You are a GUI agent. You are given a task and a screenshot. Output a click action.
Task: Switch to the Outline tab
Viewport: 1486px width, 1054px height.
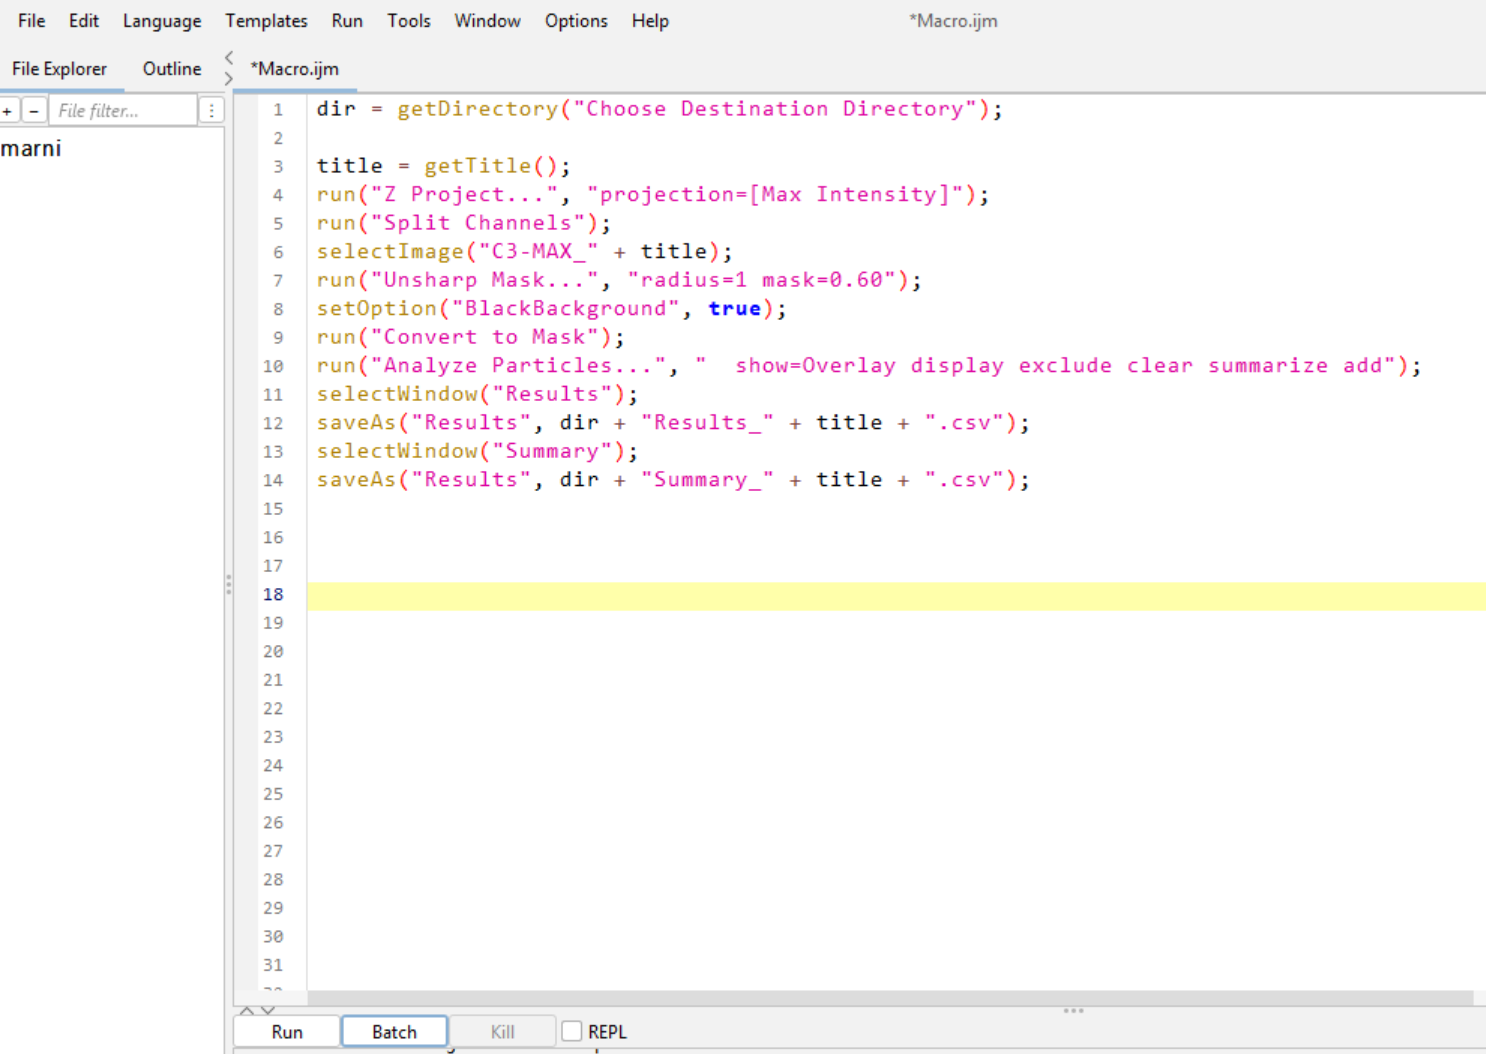[172, 69]
